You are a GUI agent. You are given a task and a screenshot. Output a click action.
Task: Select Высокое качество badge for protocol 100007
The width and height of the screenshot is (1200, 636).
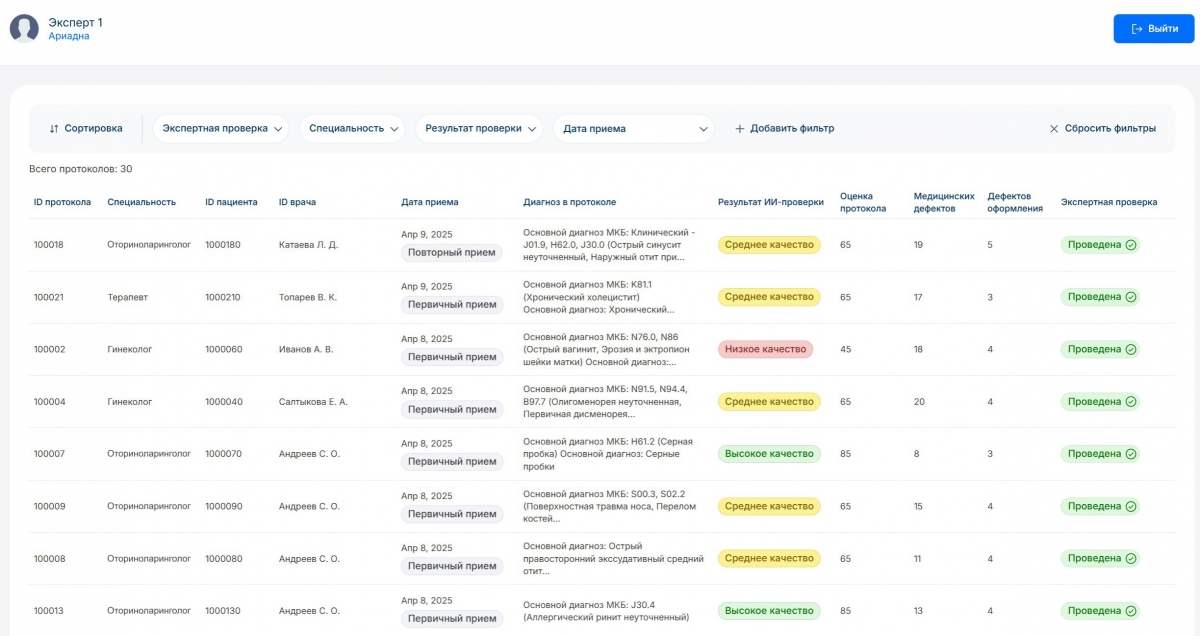tap(768, 454)
